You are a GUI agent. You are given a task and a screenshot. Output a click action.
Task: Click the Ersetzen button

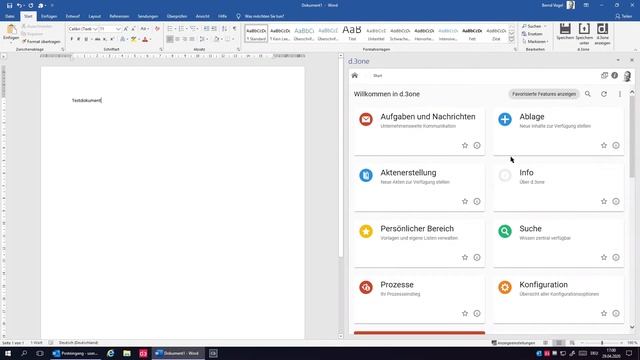click(532, 34)
